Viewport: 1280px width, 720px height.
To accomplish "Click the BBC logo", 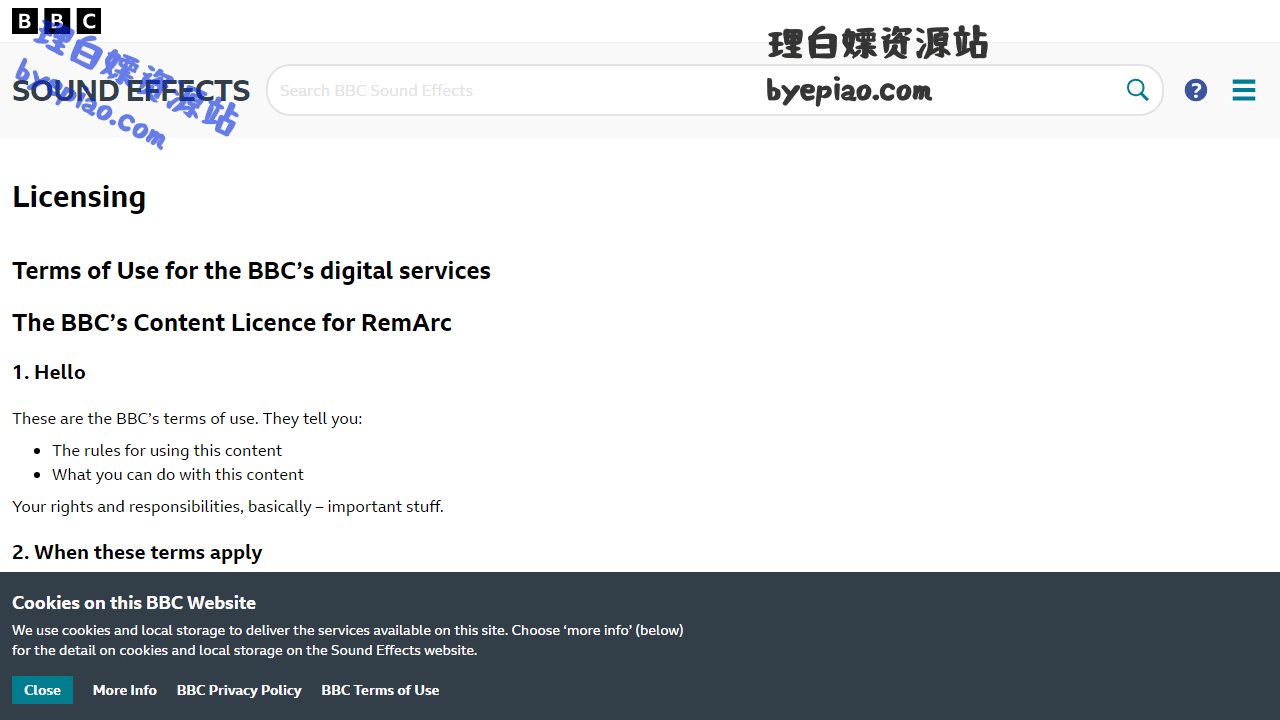I will click(x=56, y=21).
